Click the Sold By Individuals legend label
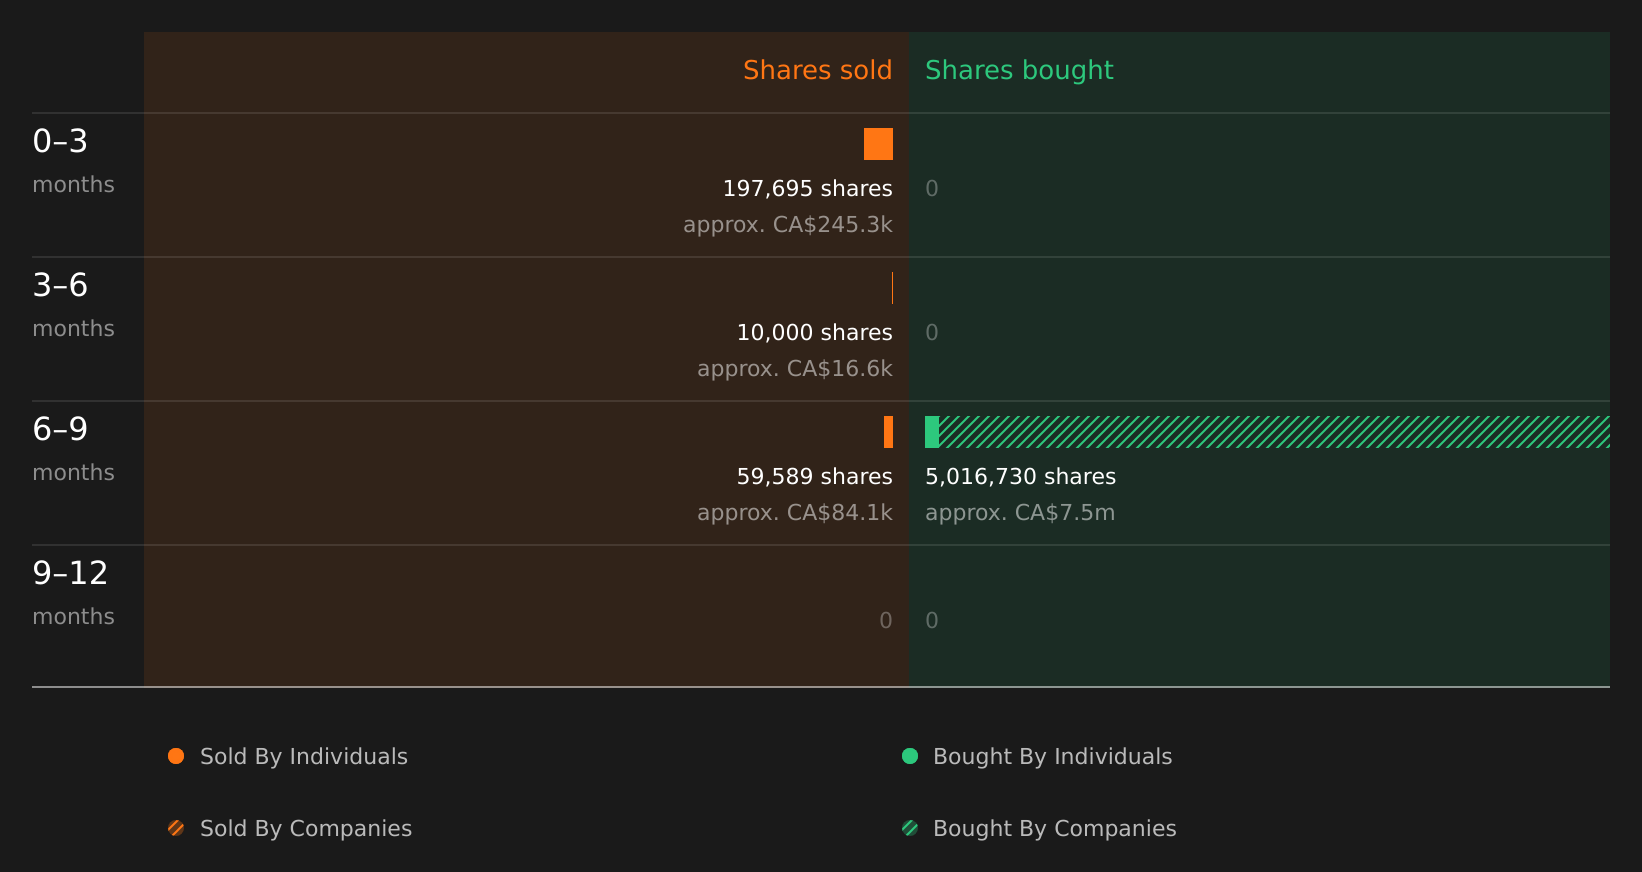Viewport: 1642px width, 872px height. 304,756
